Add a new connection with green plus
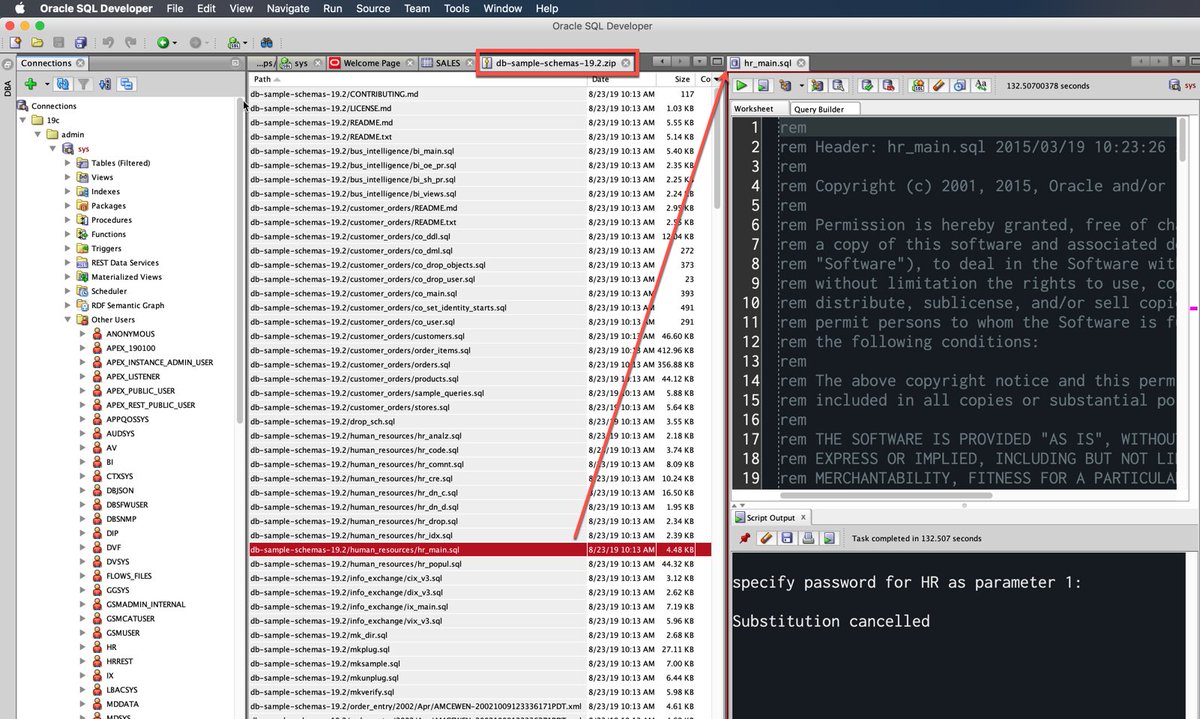This screenshot has width=1200, height=719. pyautogui.click(x=31, y=85)
